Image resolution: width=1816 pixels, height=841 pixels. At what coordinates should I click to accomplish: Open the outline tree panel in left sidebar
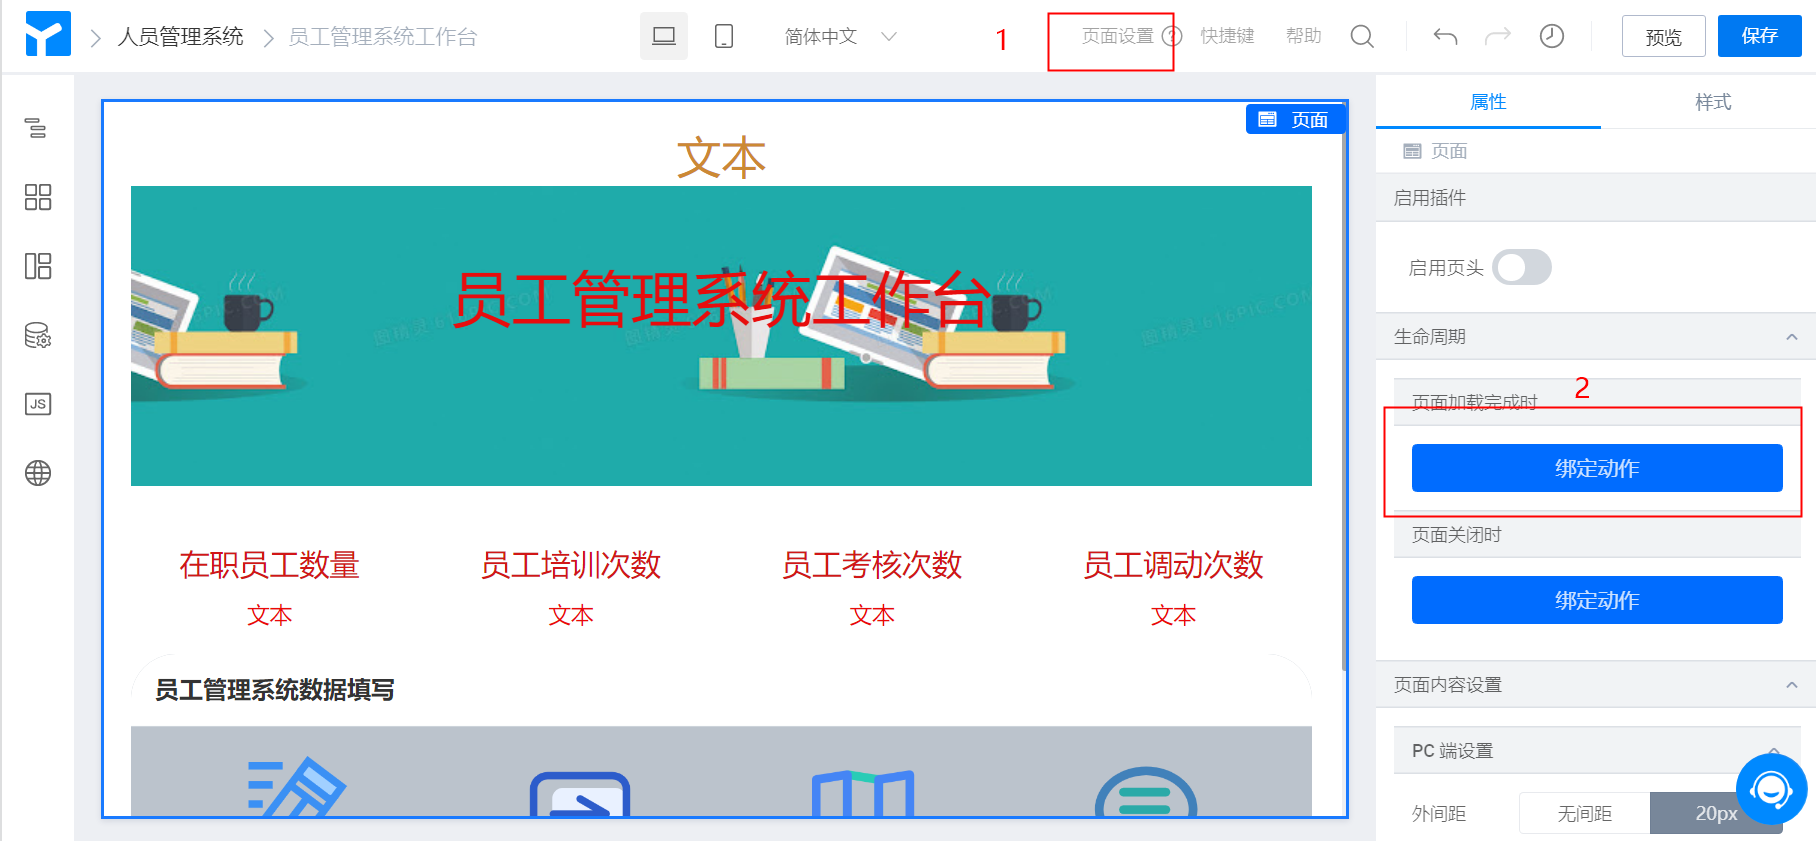click(37, 128)
